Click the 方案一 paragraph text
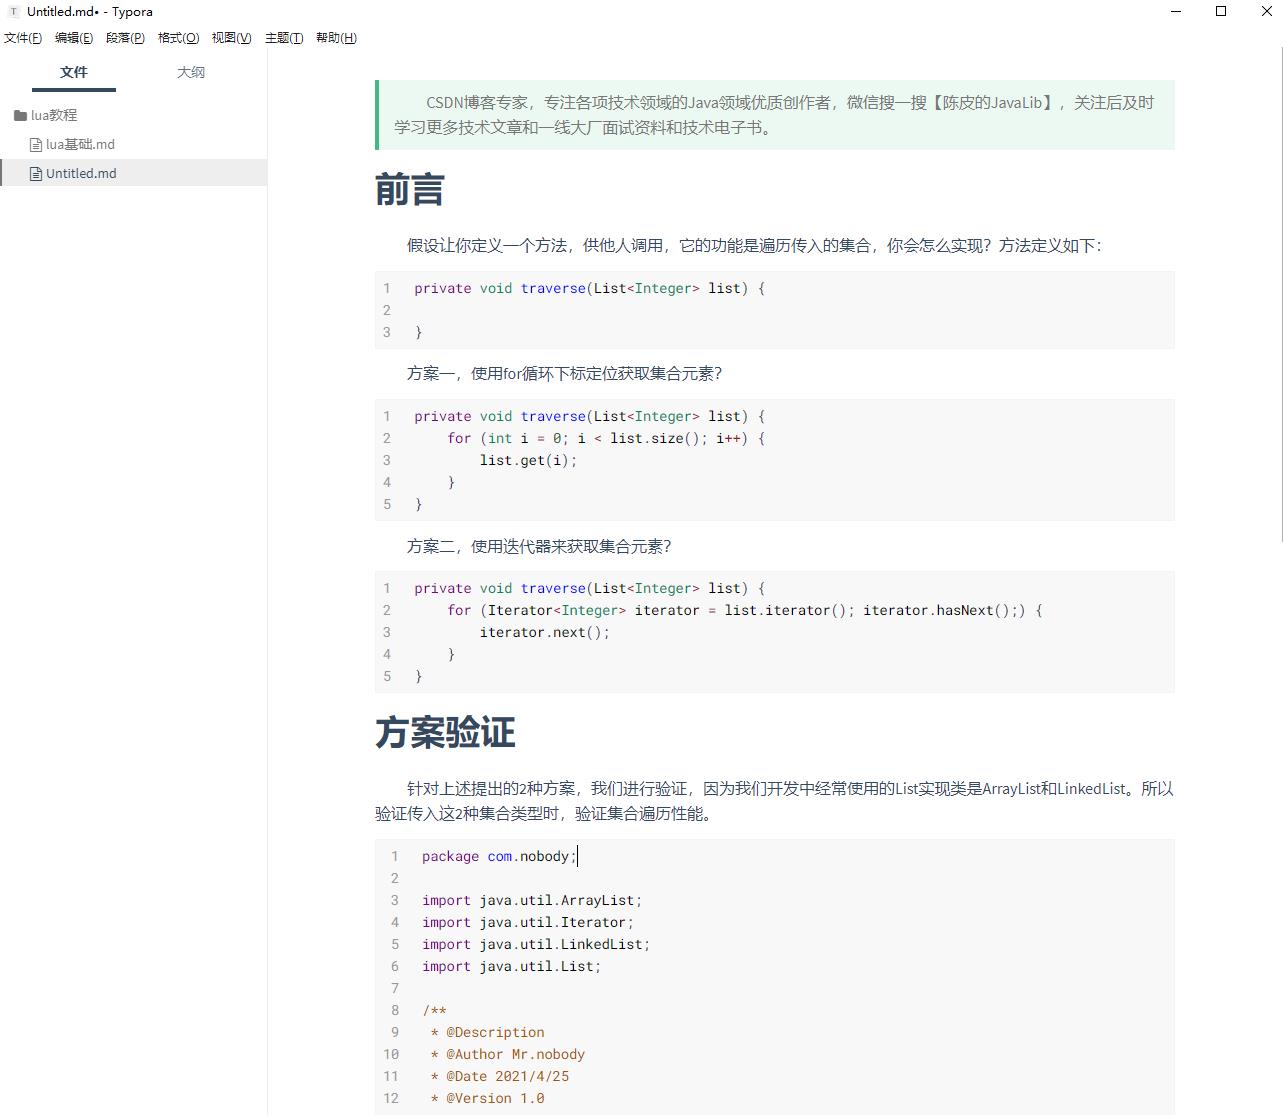1283x1115 pixels. (x=564, y=373)
